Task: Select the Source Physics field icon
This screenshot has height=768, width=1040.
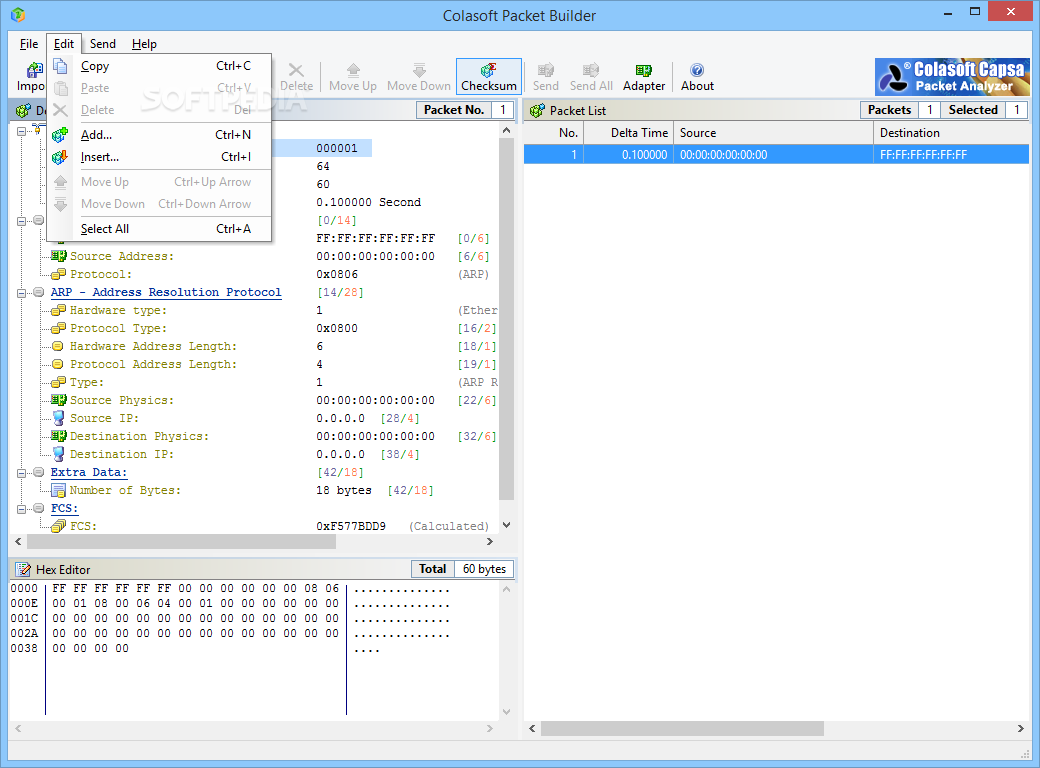Action: (x=58, y=400)
